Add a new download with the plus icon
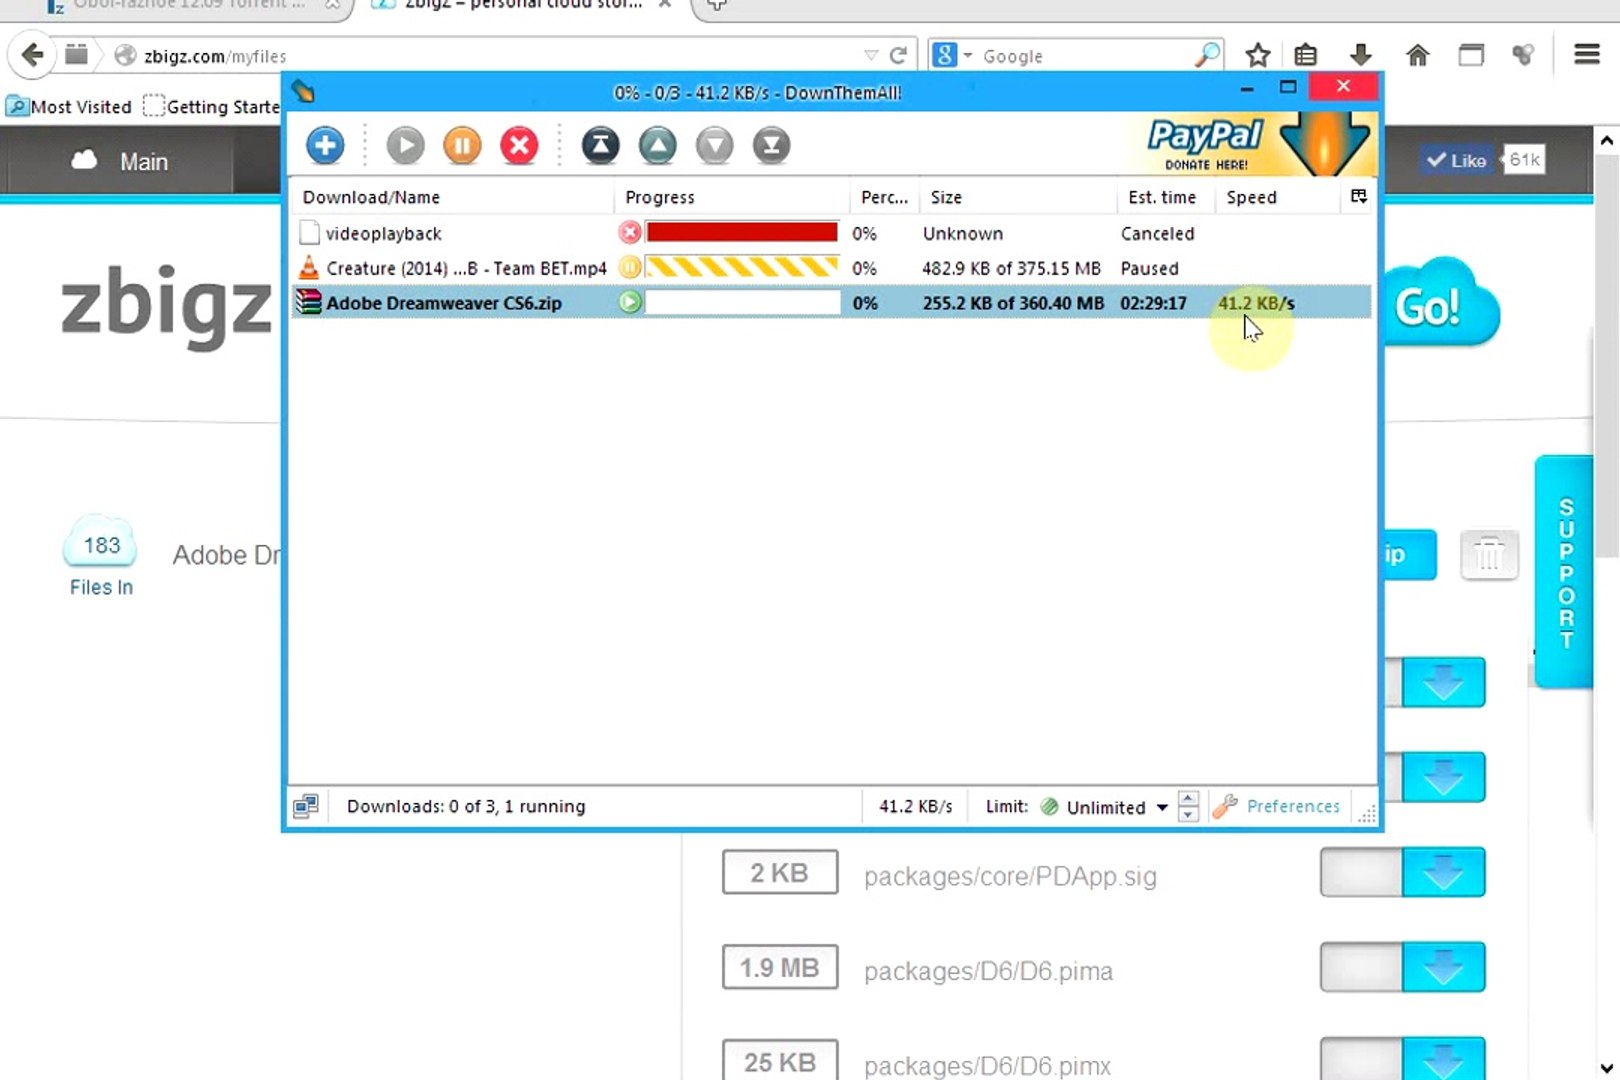This screenshot has height=1080, width=1620. click(x=325, y=146)
